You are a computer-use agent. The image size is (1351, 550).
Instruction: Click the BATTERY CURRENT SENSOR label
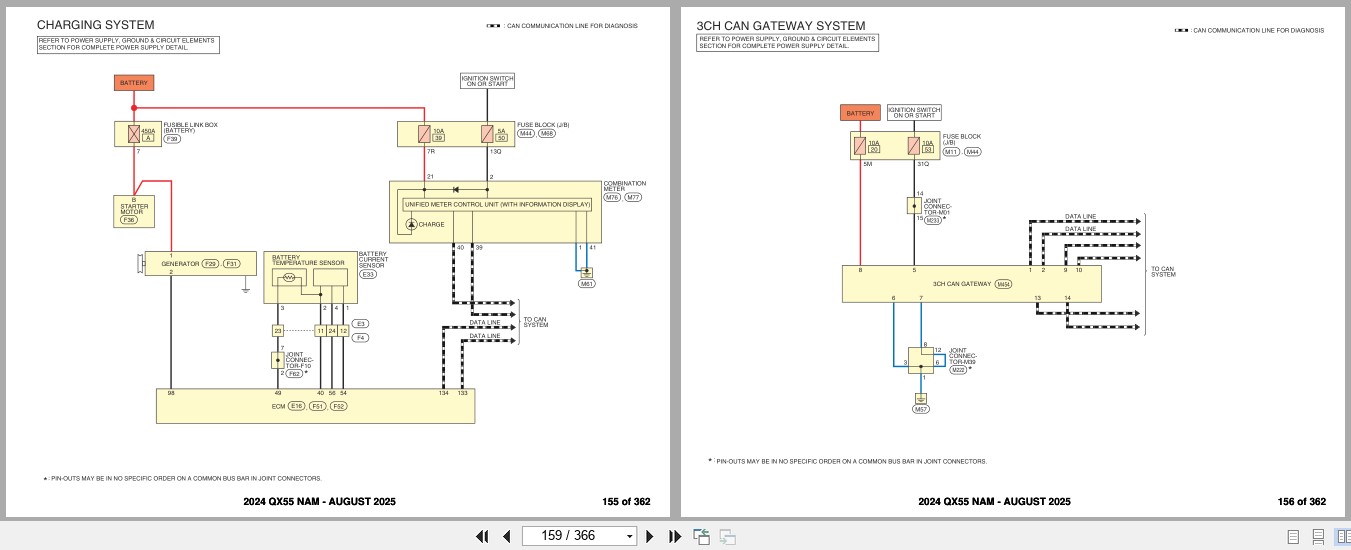pyautogui.click(x=372, y=260)
